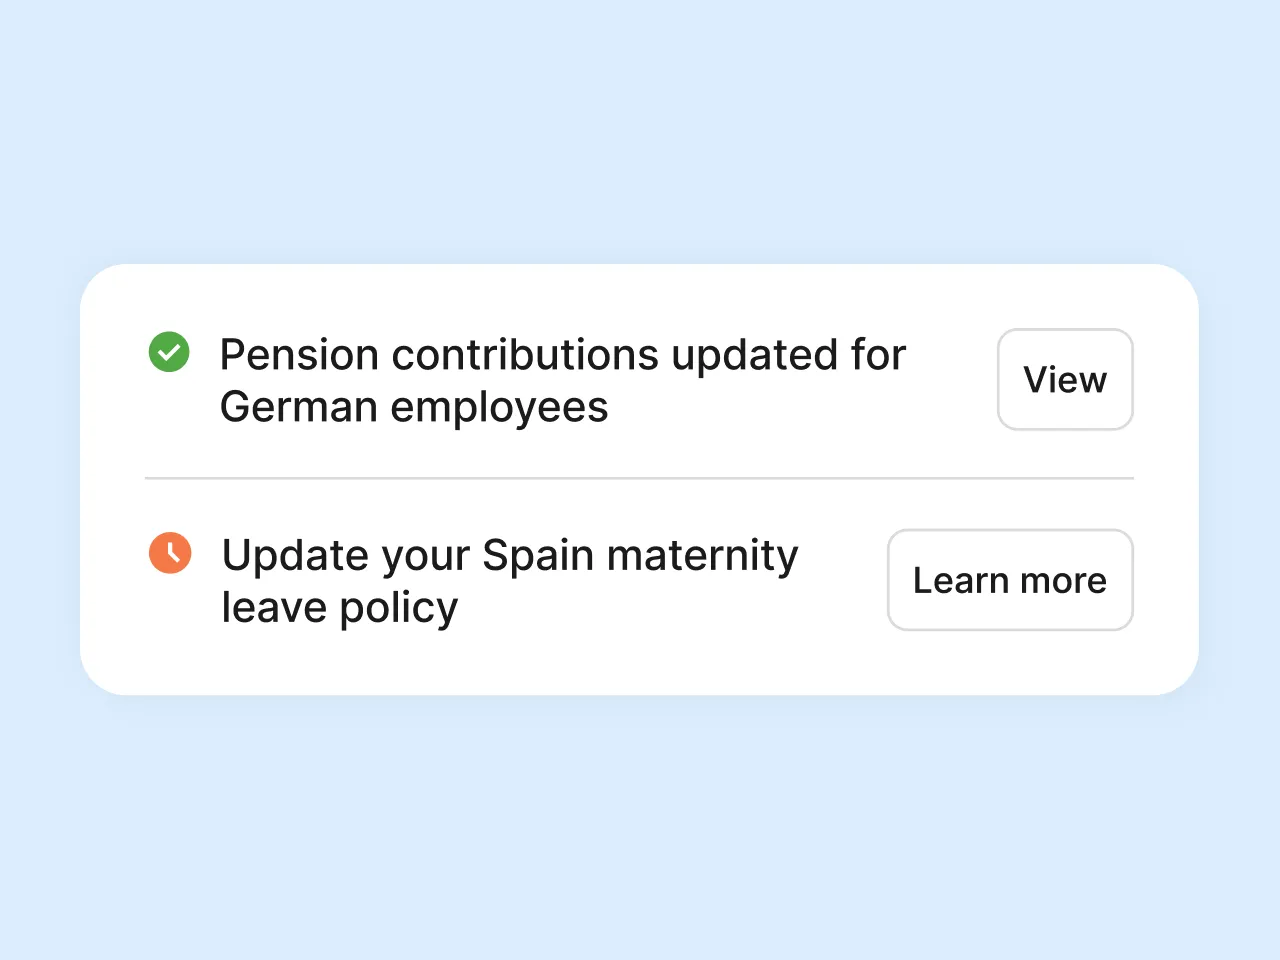
Task: Open the Learn more button
Action: pos(1010,580)
